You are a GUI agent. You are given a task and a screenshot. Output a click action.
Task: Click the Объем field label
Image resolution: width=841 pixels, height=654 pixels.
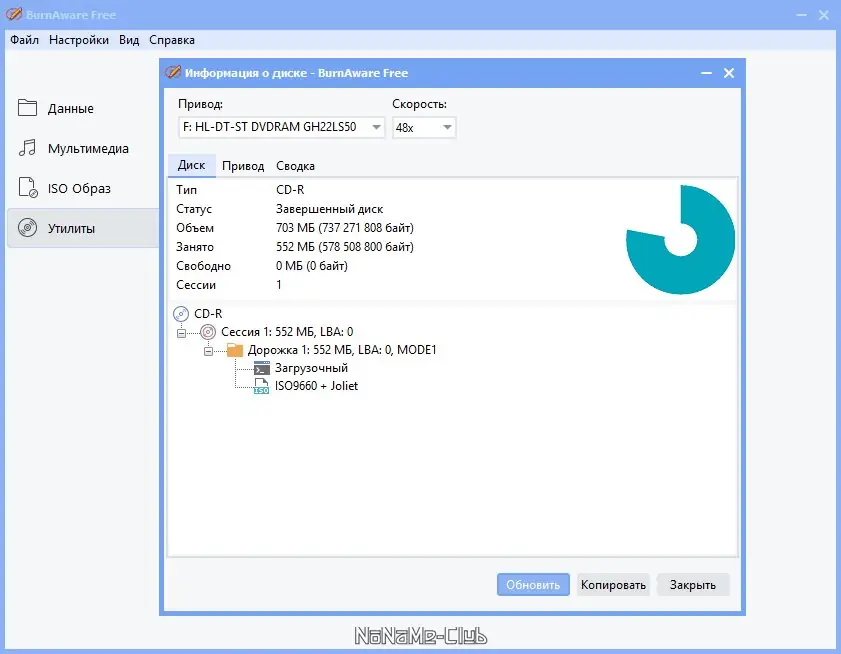195,228
